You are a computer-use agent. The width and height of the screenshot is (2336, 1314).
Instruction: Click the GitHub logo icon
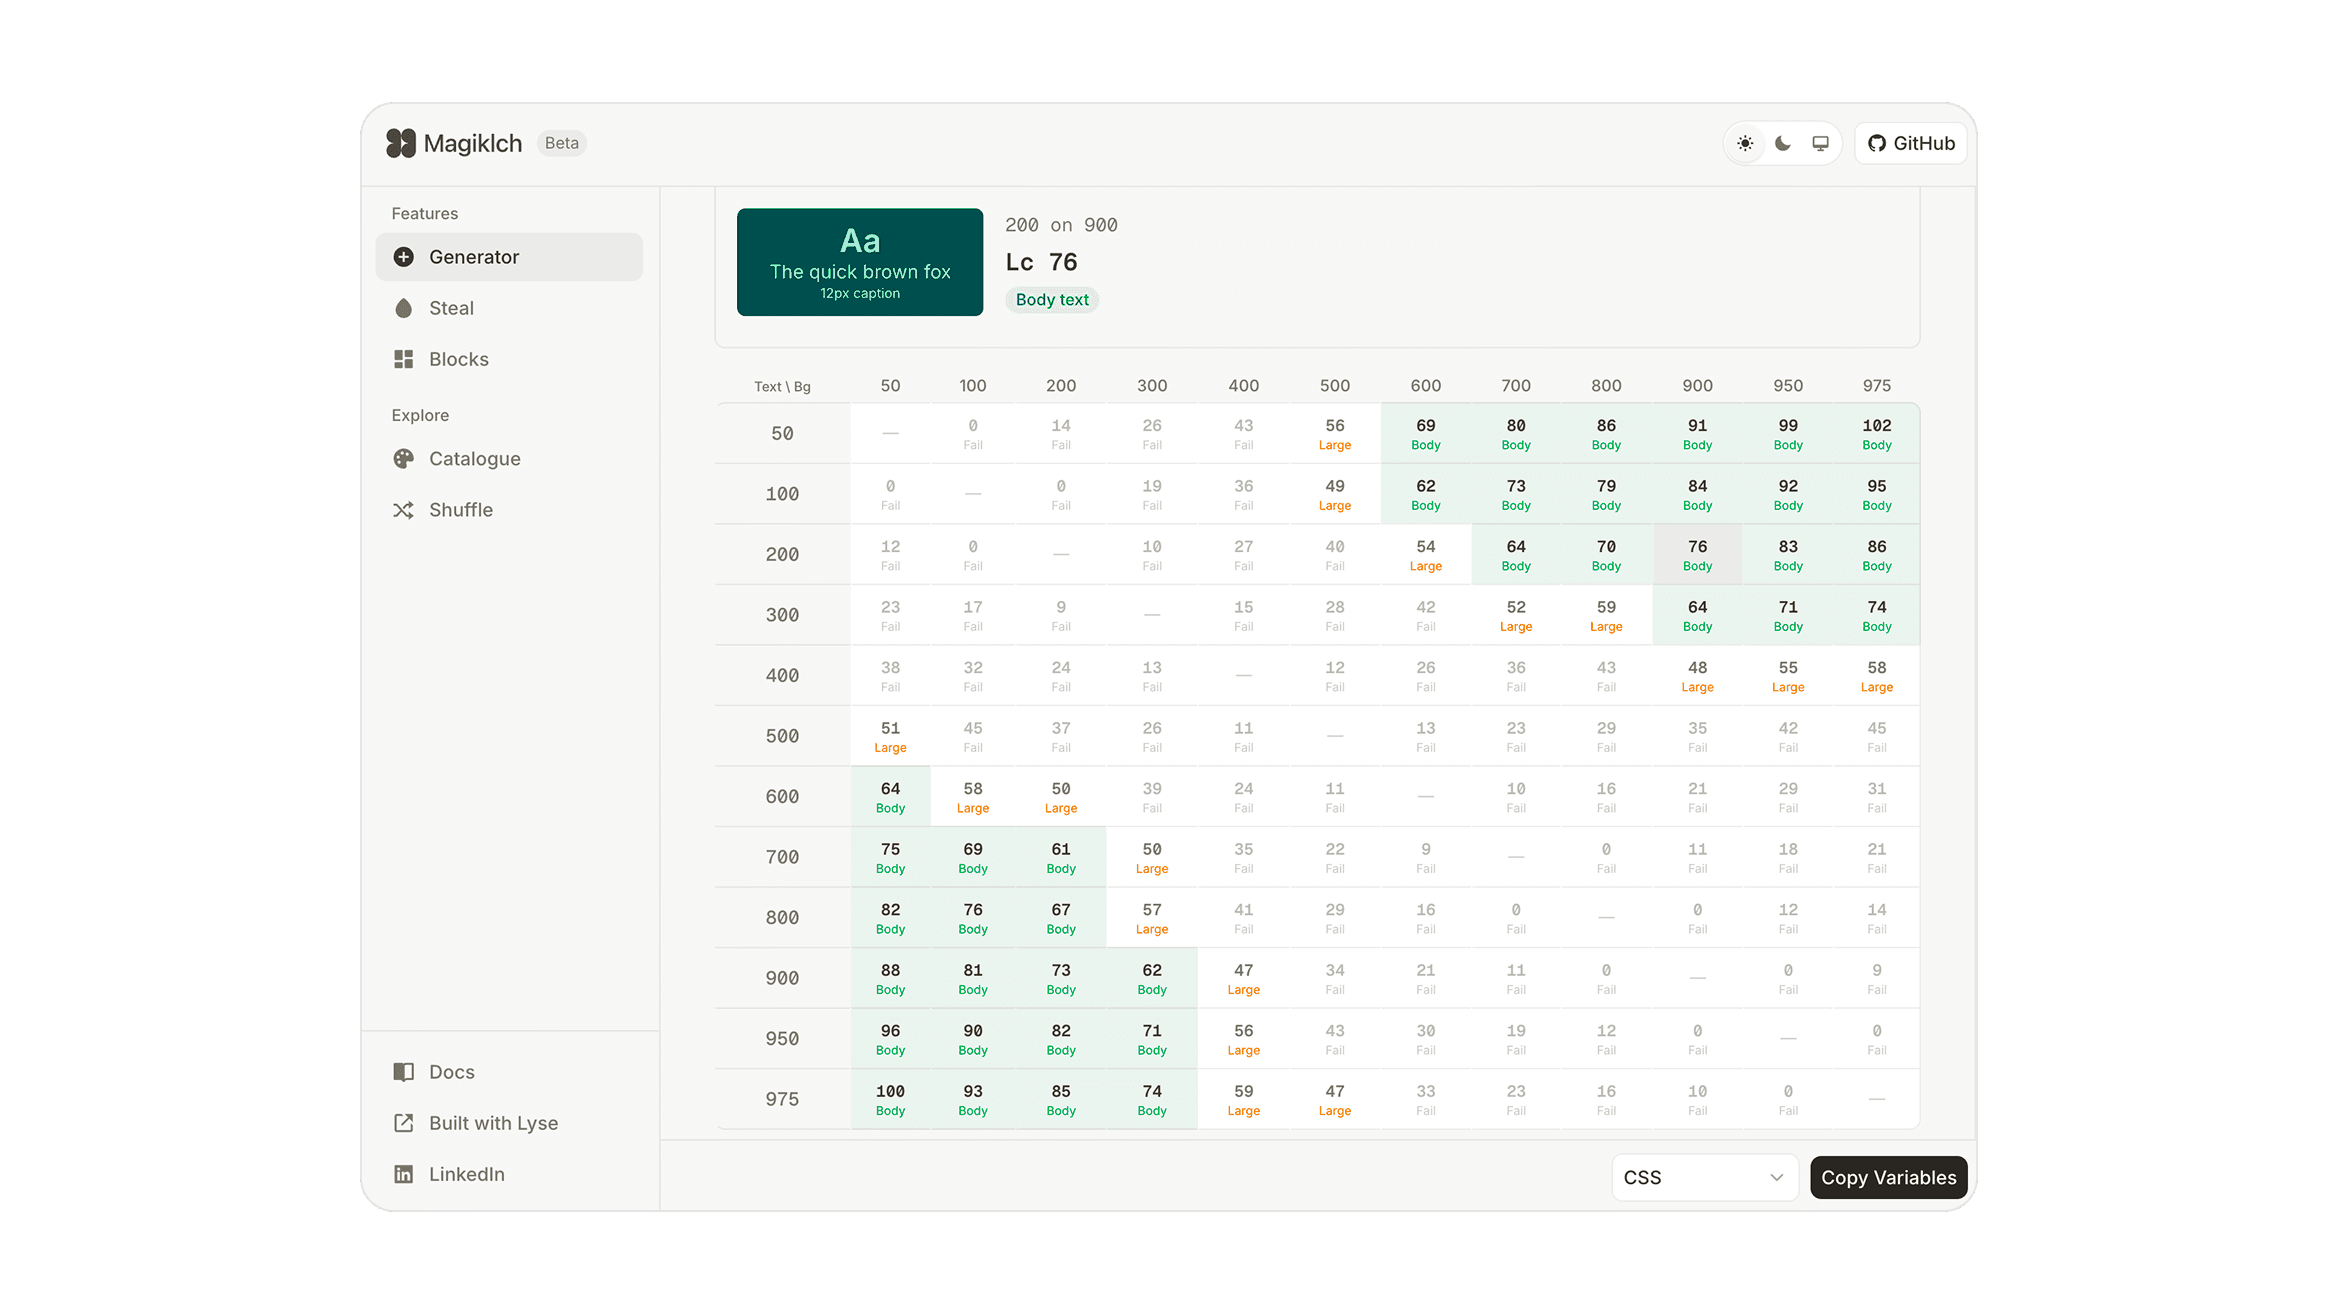[x=1876, y=143]
